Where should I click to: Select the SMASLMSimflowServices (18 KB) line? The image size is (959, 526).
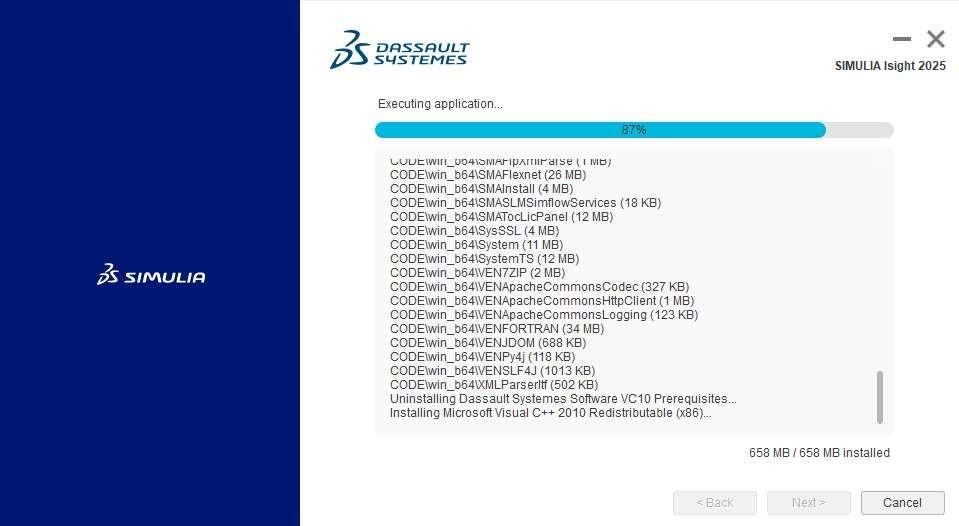pyautogui.click(x=525, y=203)
